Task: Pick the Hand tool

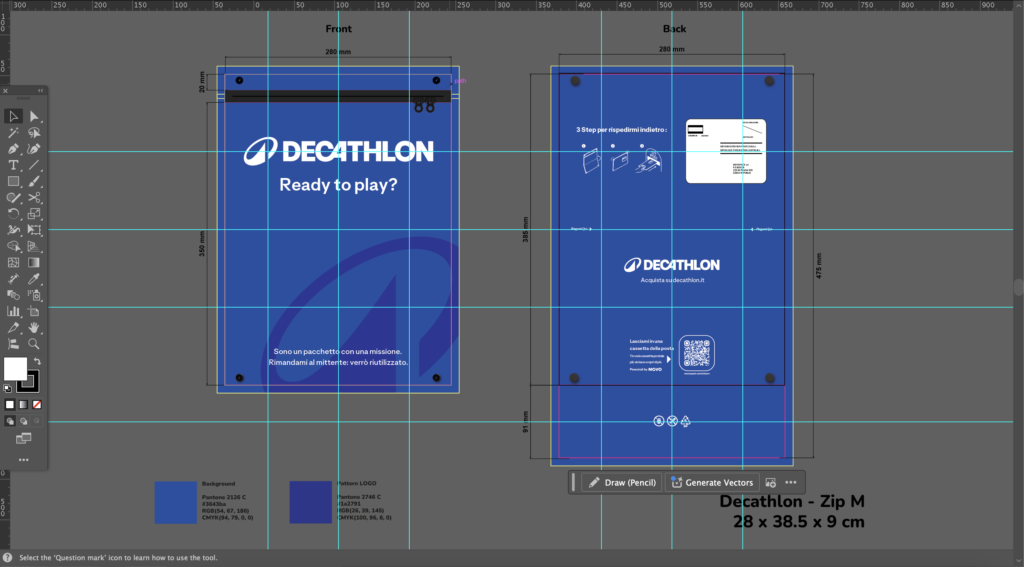Action: 34,327
